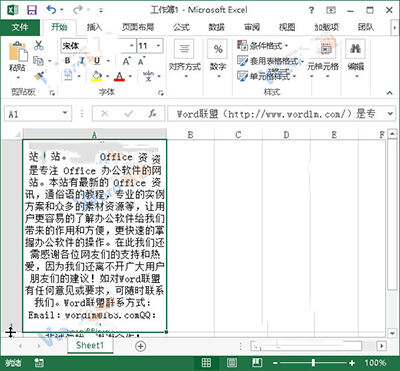Open the 插入 ribbon tab
Viewport: 400px width, 371px height.
(94, 27)
